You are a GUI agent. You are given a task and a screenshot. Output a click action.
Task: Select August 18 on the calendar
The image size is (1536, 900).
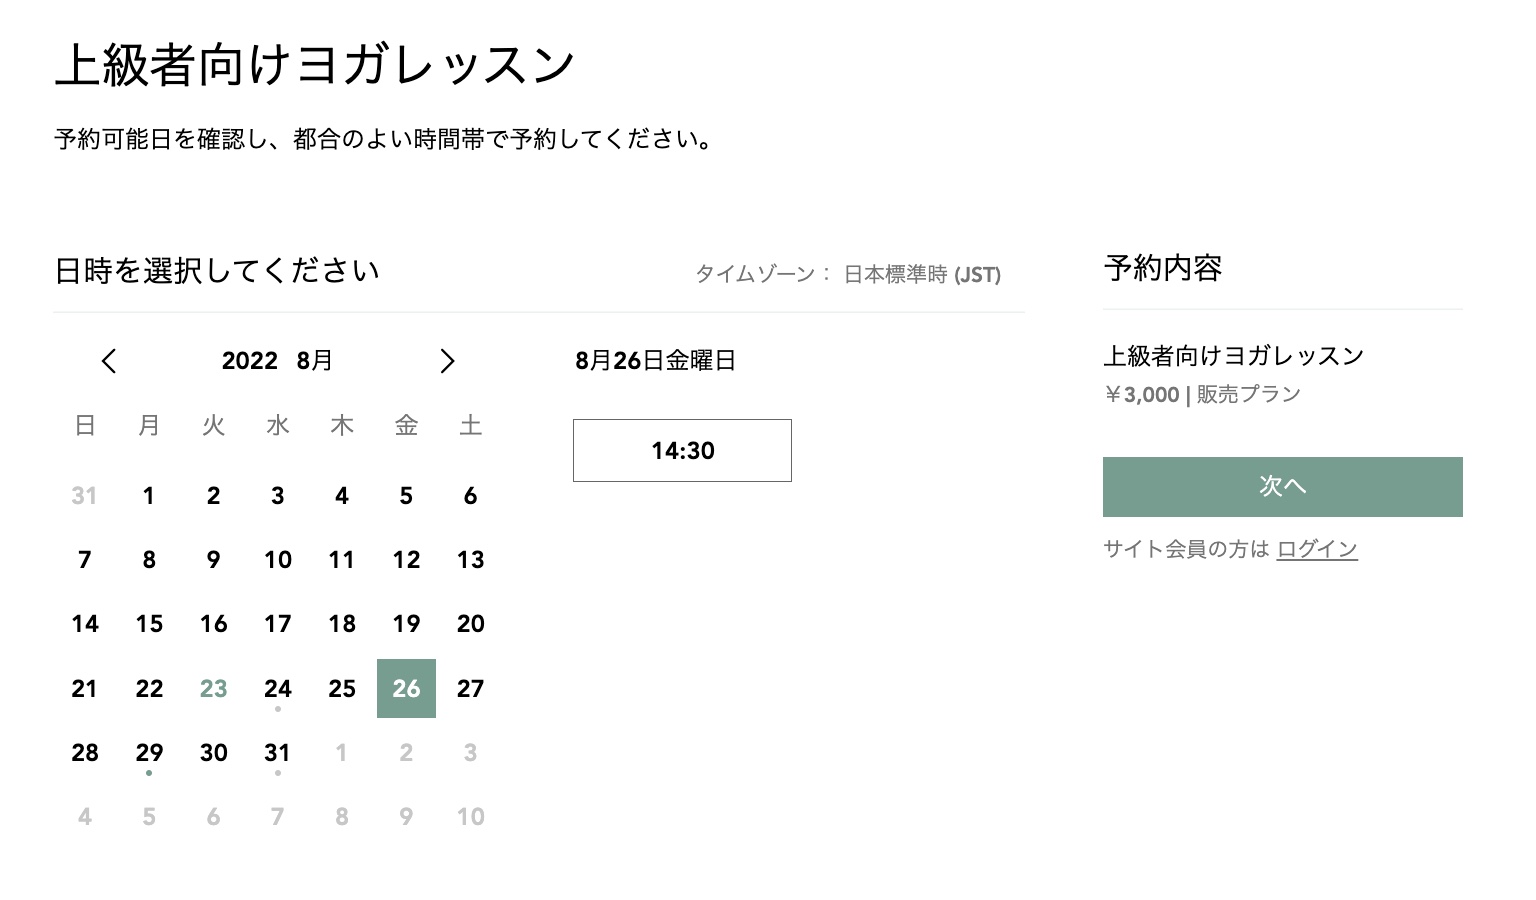click(x=342, y=624)
